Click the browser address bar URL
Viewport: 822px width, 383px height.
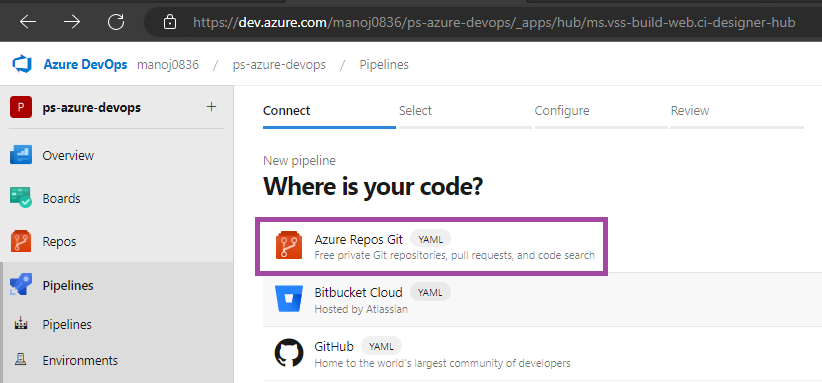click(494, 22)
